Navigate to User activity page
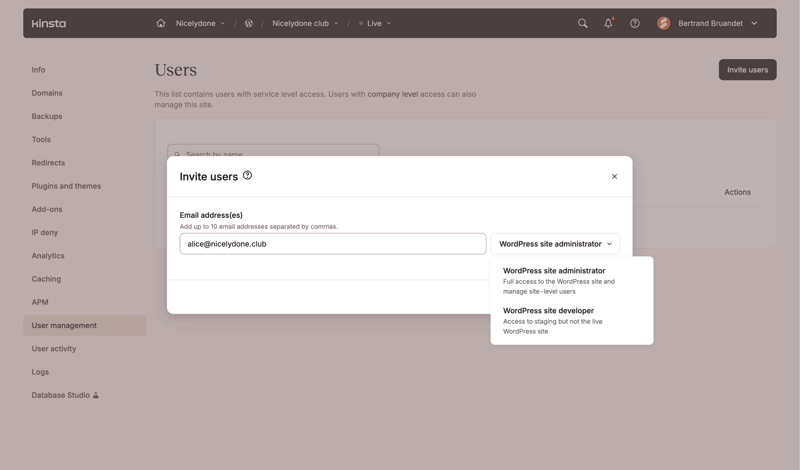800x470 pixels. coord(54,349)
